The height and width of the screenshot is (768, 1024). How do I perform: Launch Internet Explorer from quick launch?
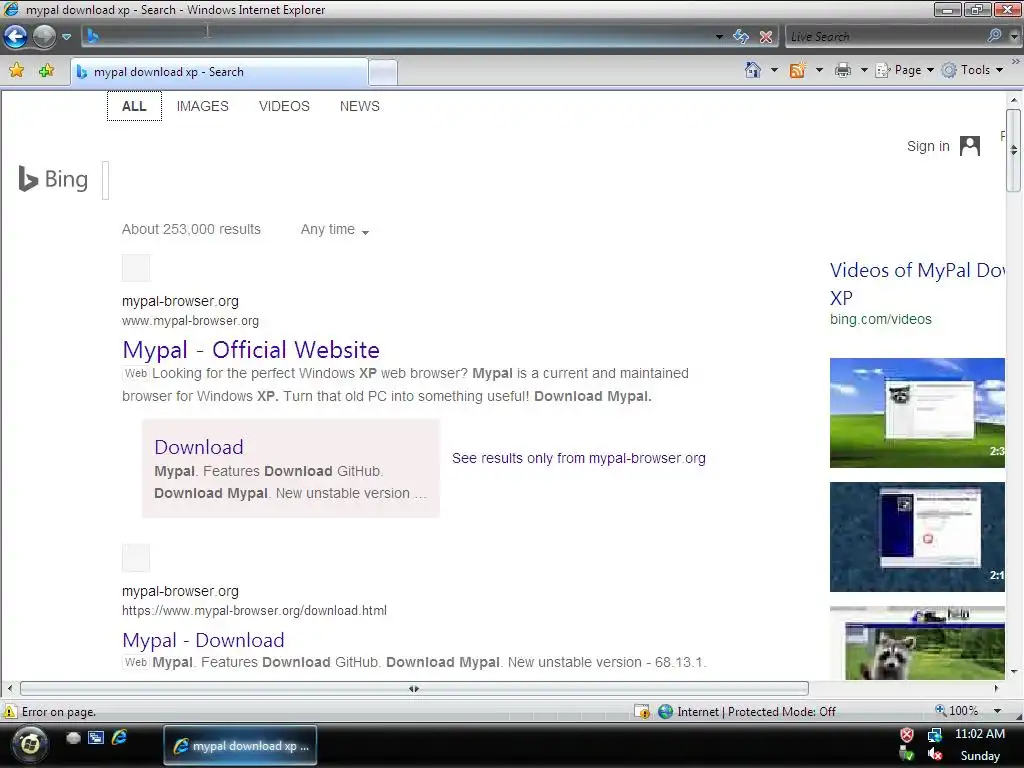pos(119,737)
